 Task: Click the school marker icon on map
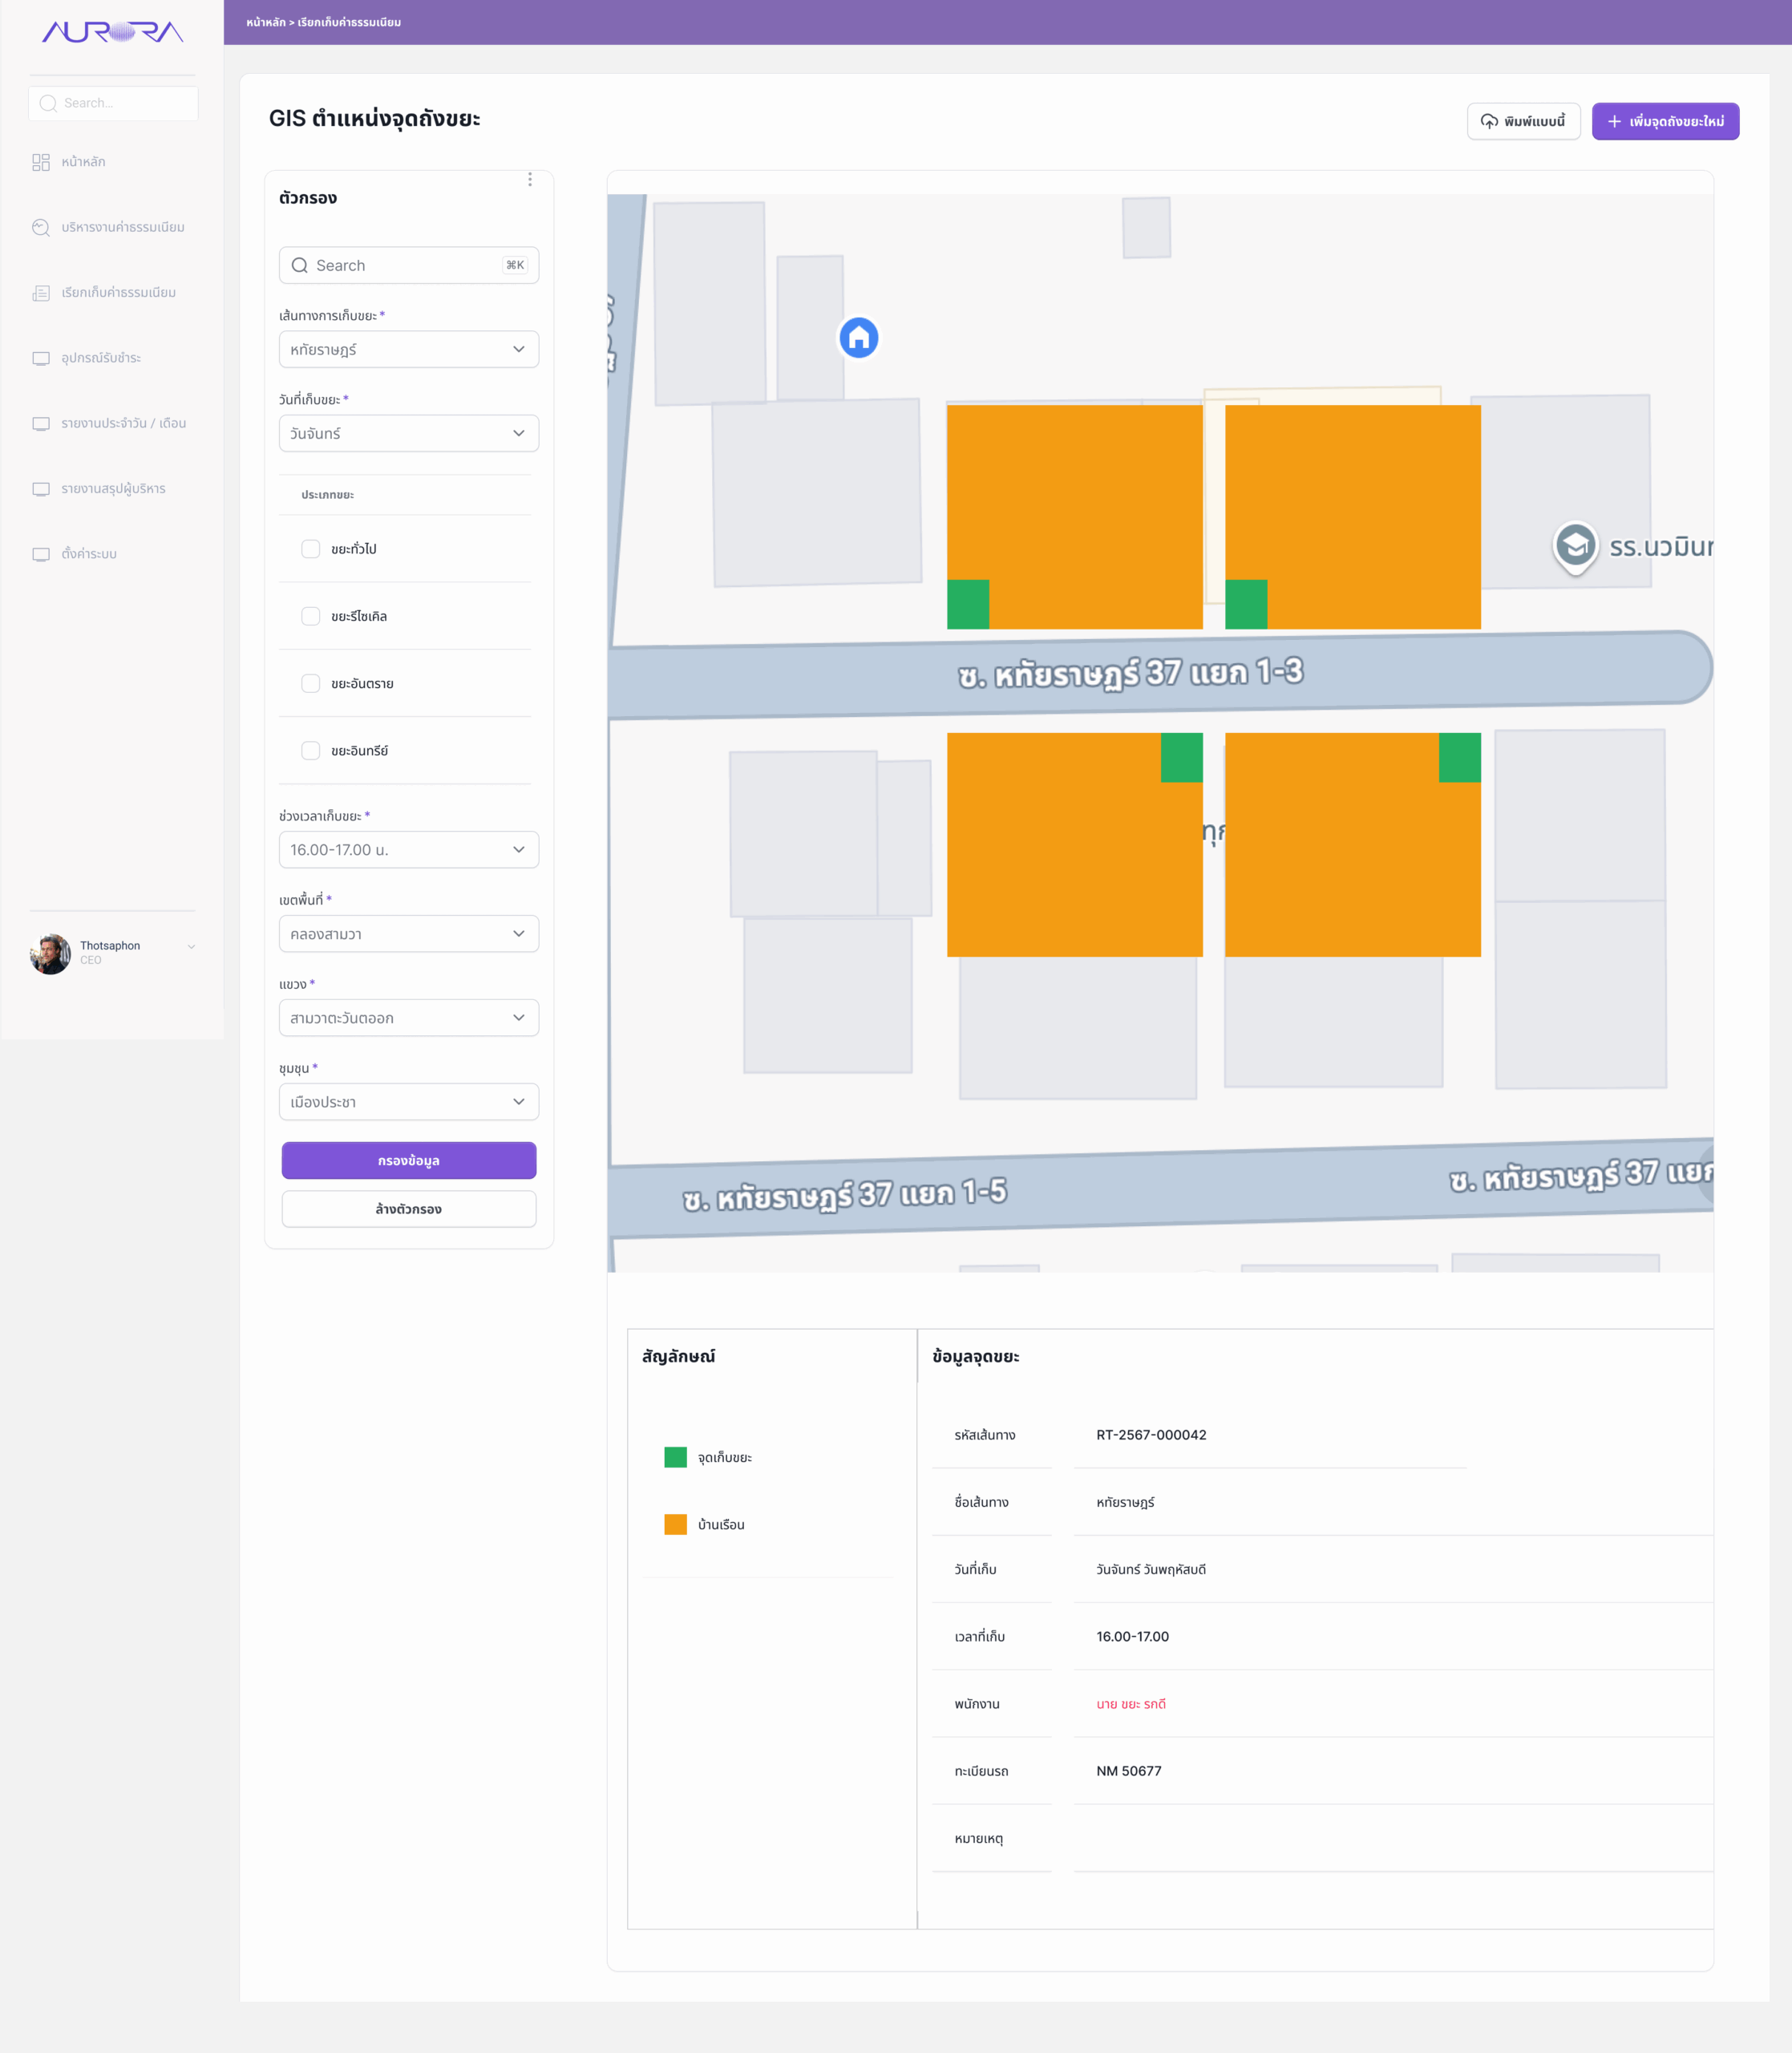1575,546
